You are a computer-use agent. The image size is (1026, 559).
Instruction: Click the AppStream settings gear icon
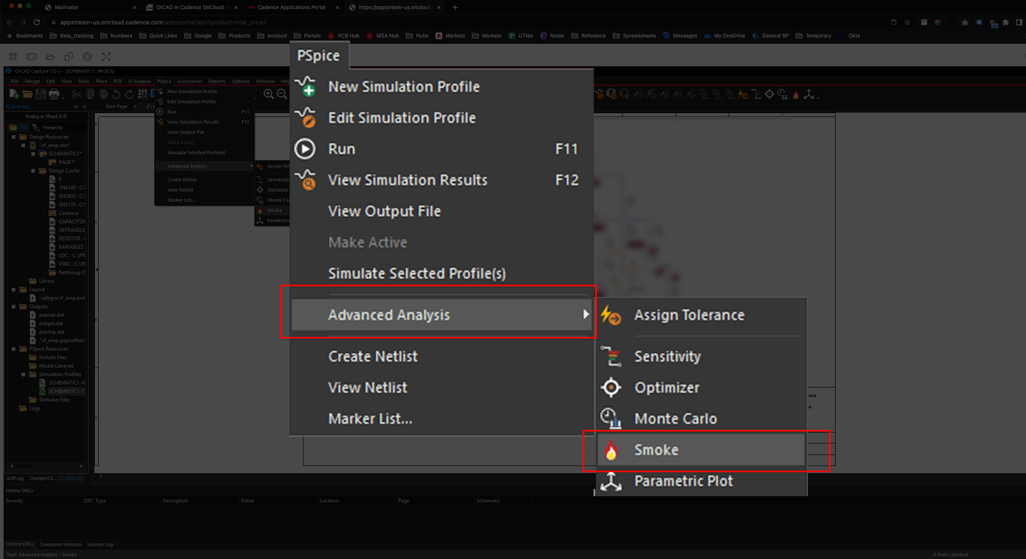pos(88,57)
